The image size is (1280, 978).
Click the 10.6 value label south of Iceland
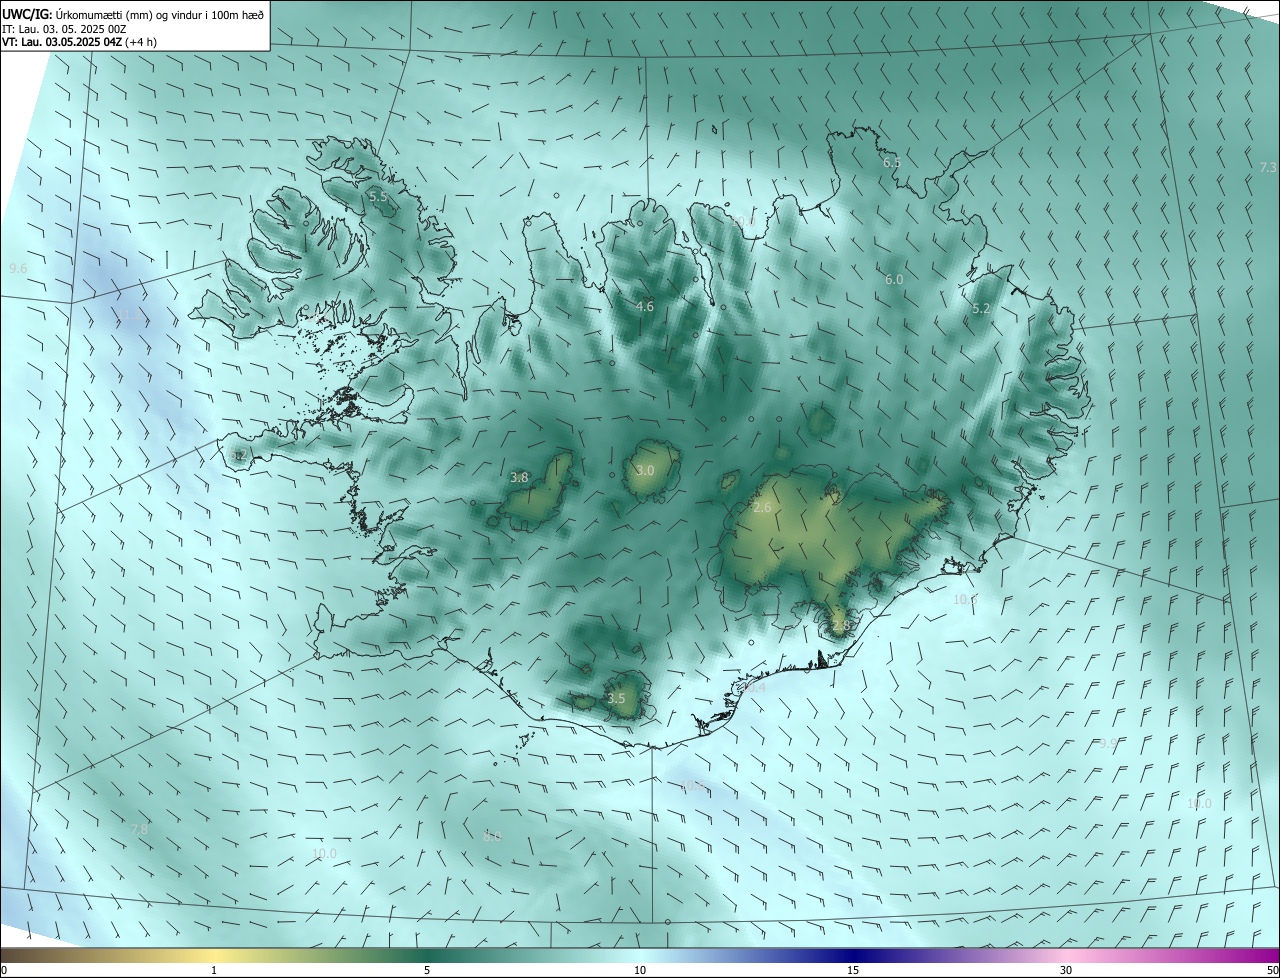pos(692,786)
